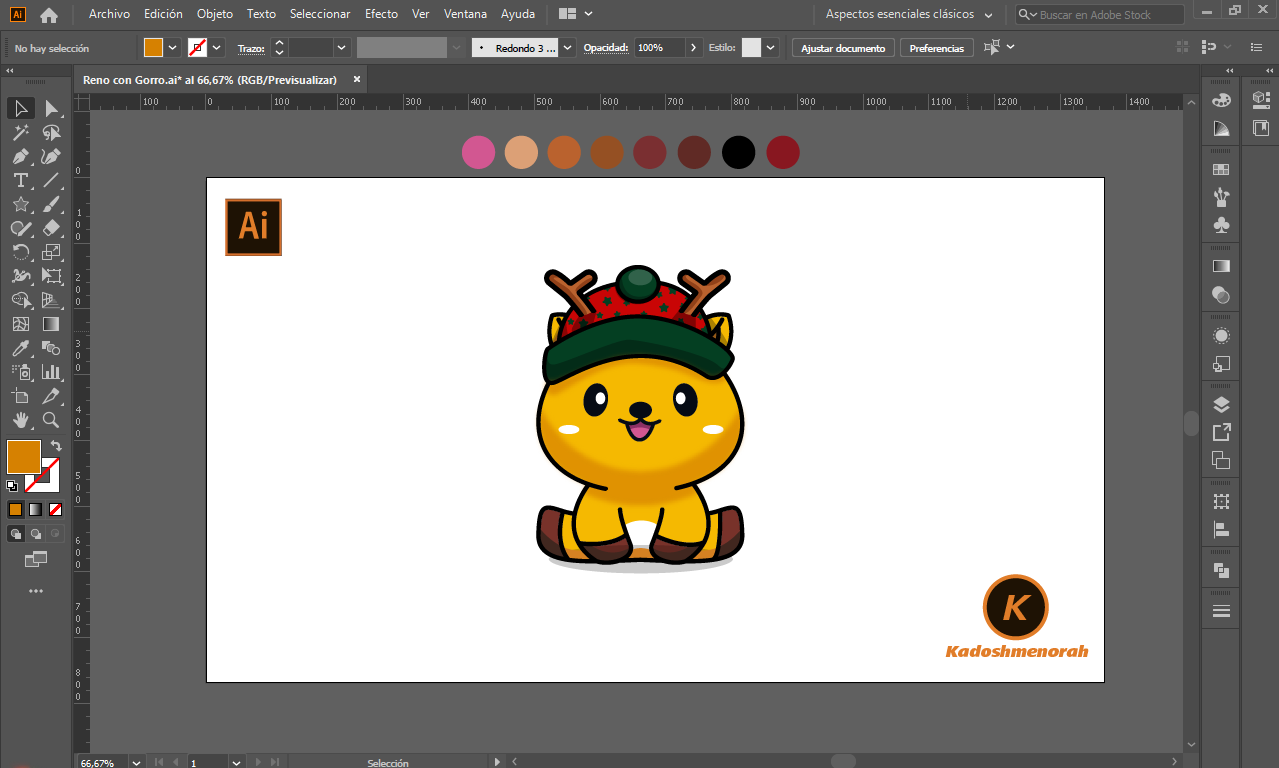Choose the Scale tool
The width and height of the screenshot is (1279, 768).
pos(51,252)
